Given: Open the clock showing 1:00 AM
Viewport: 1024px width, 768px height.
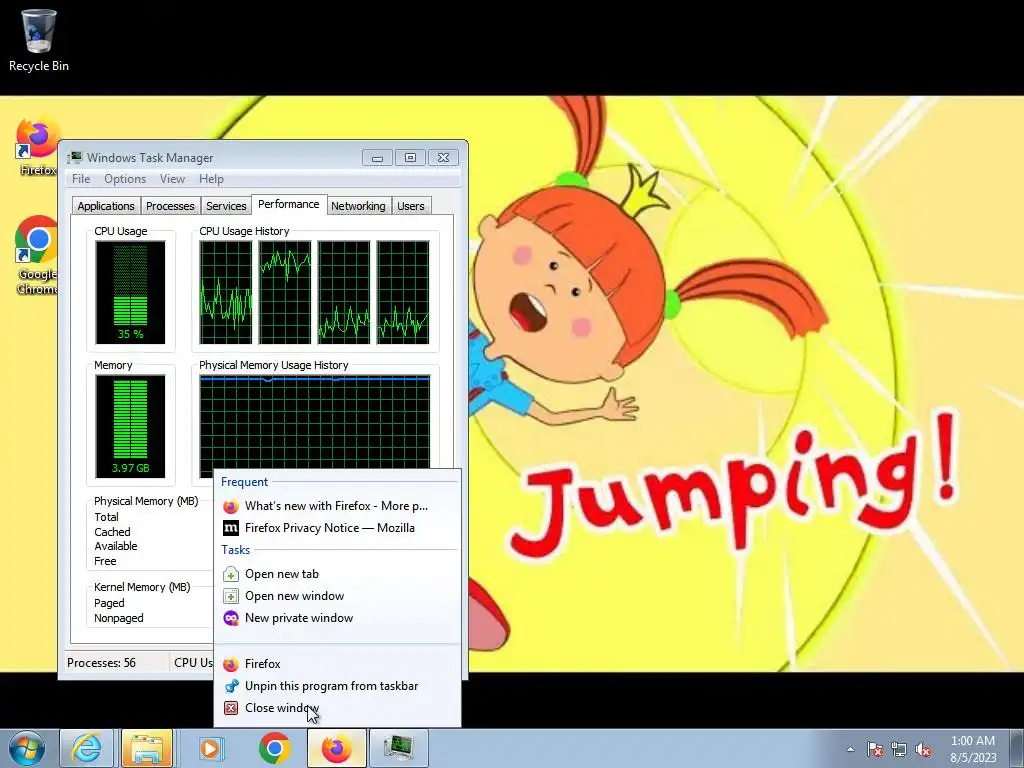Looking at the screenshot, I should point(973,748).
